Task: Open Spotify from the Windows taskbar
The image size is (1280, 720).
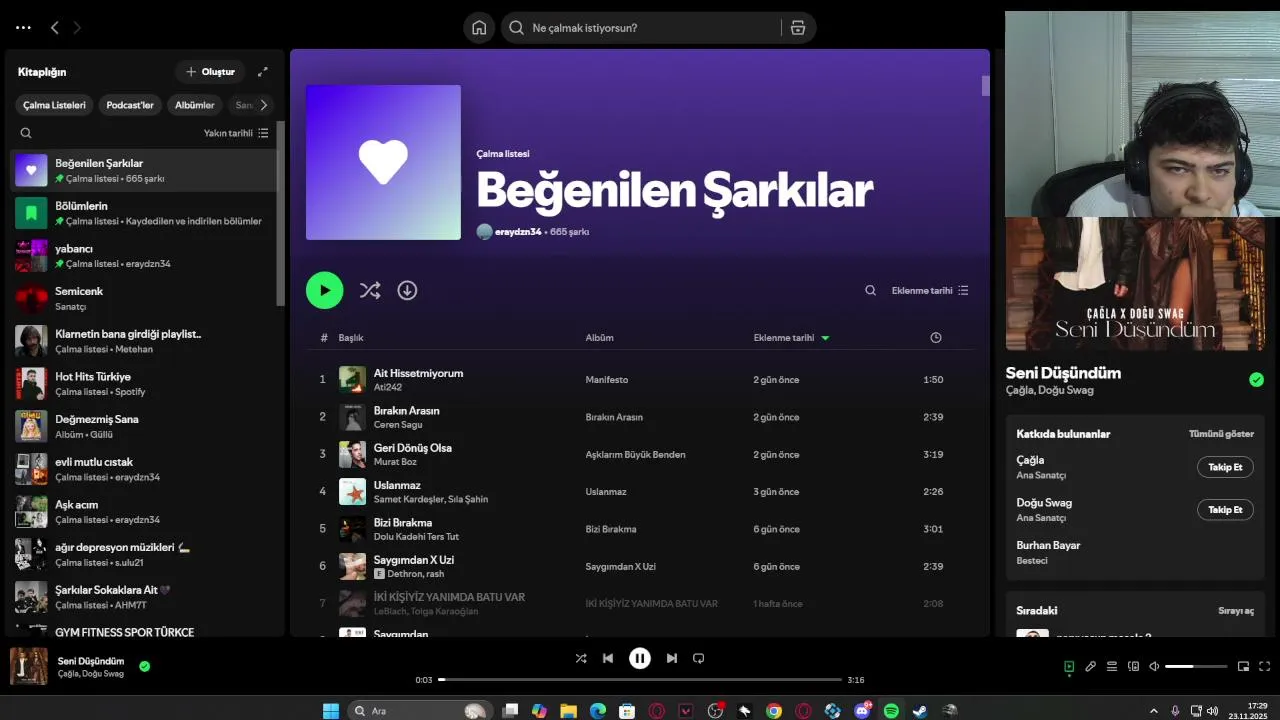Action: point(891,711)
